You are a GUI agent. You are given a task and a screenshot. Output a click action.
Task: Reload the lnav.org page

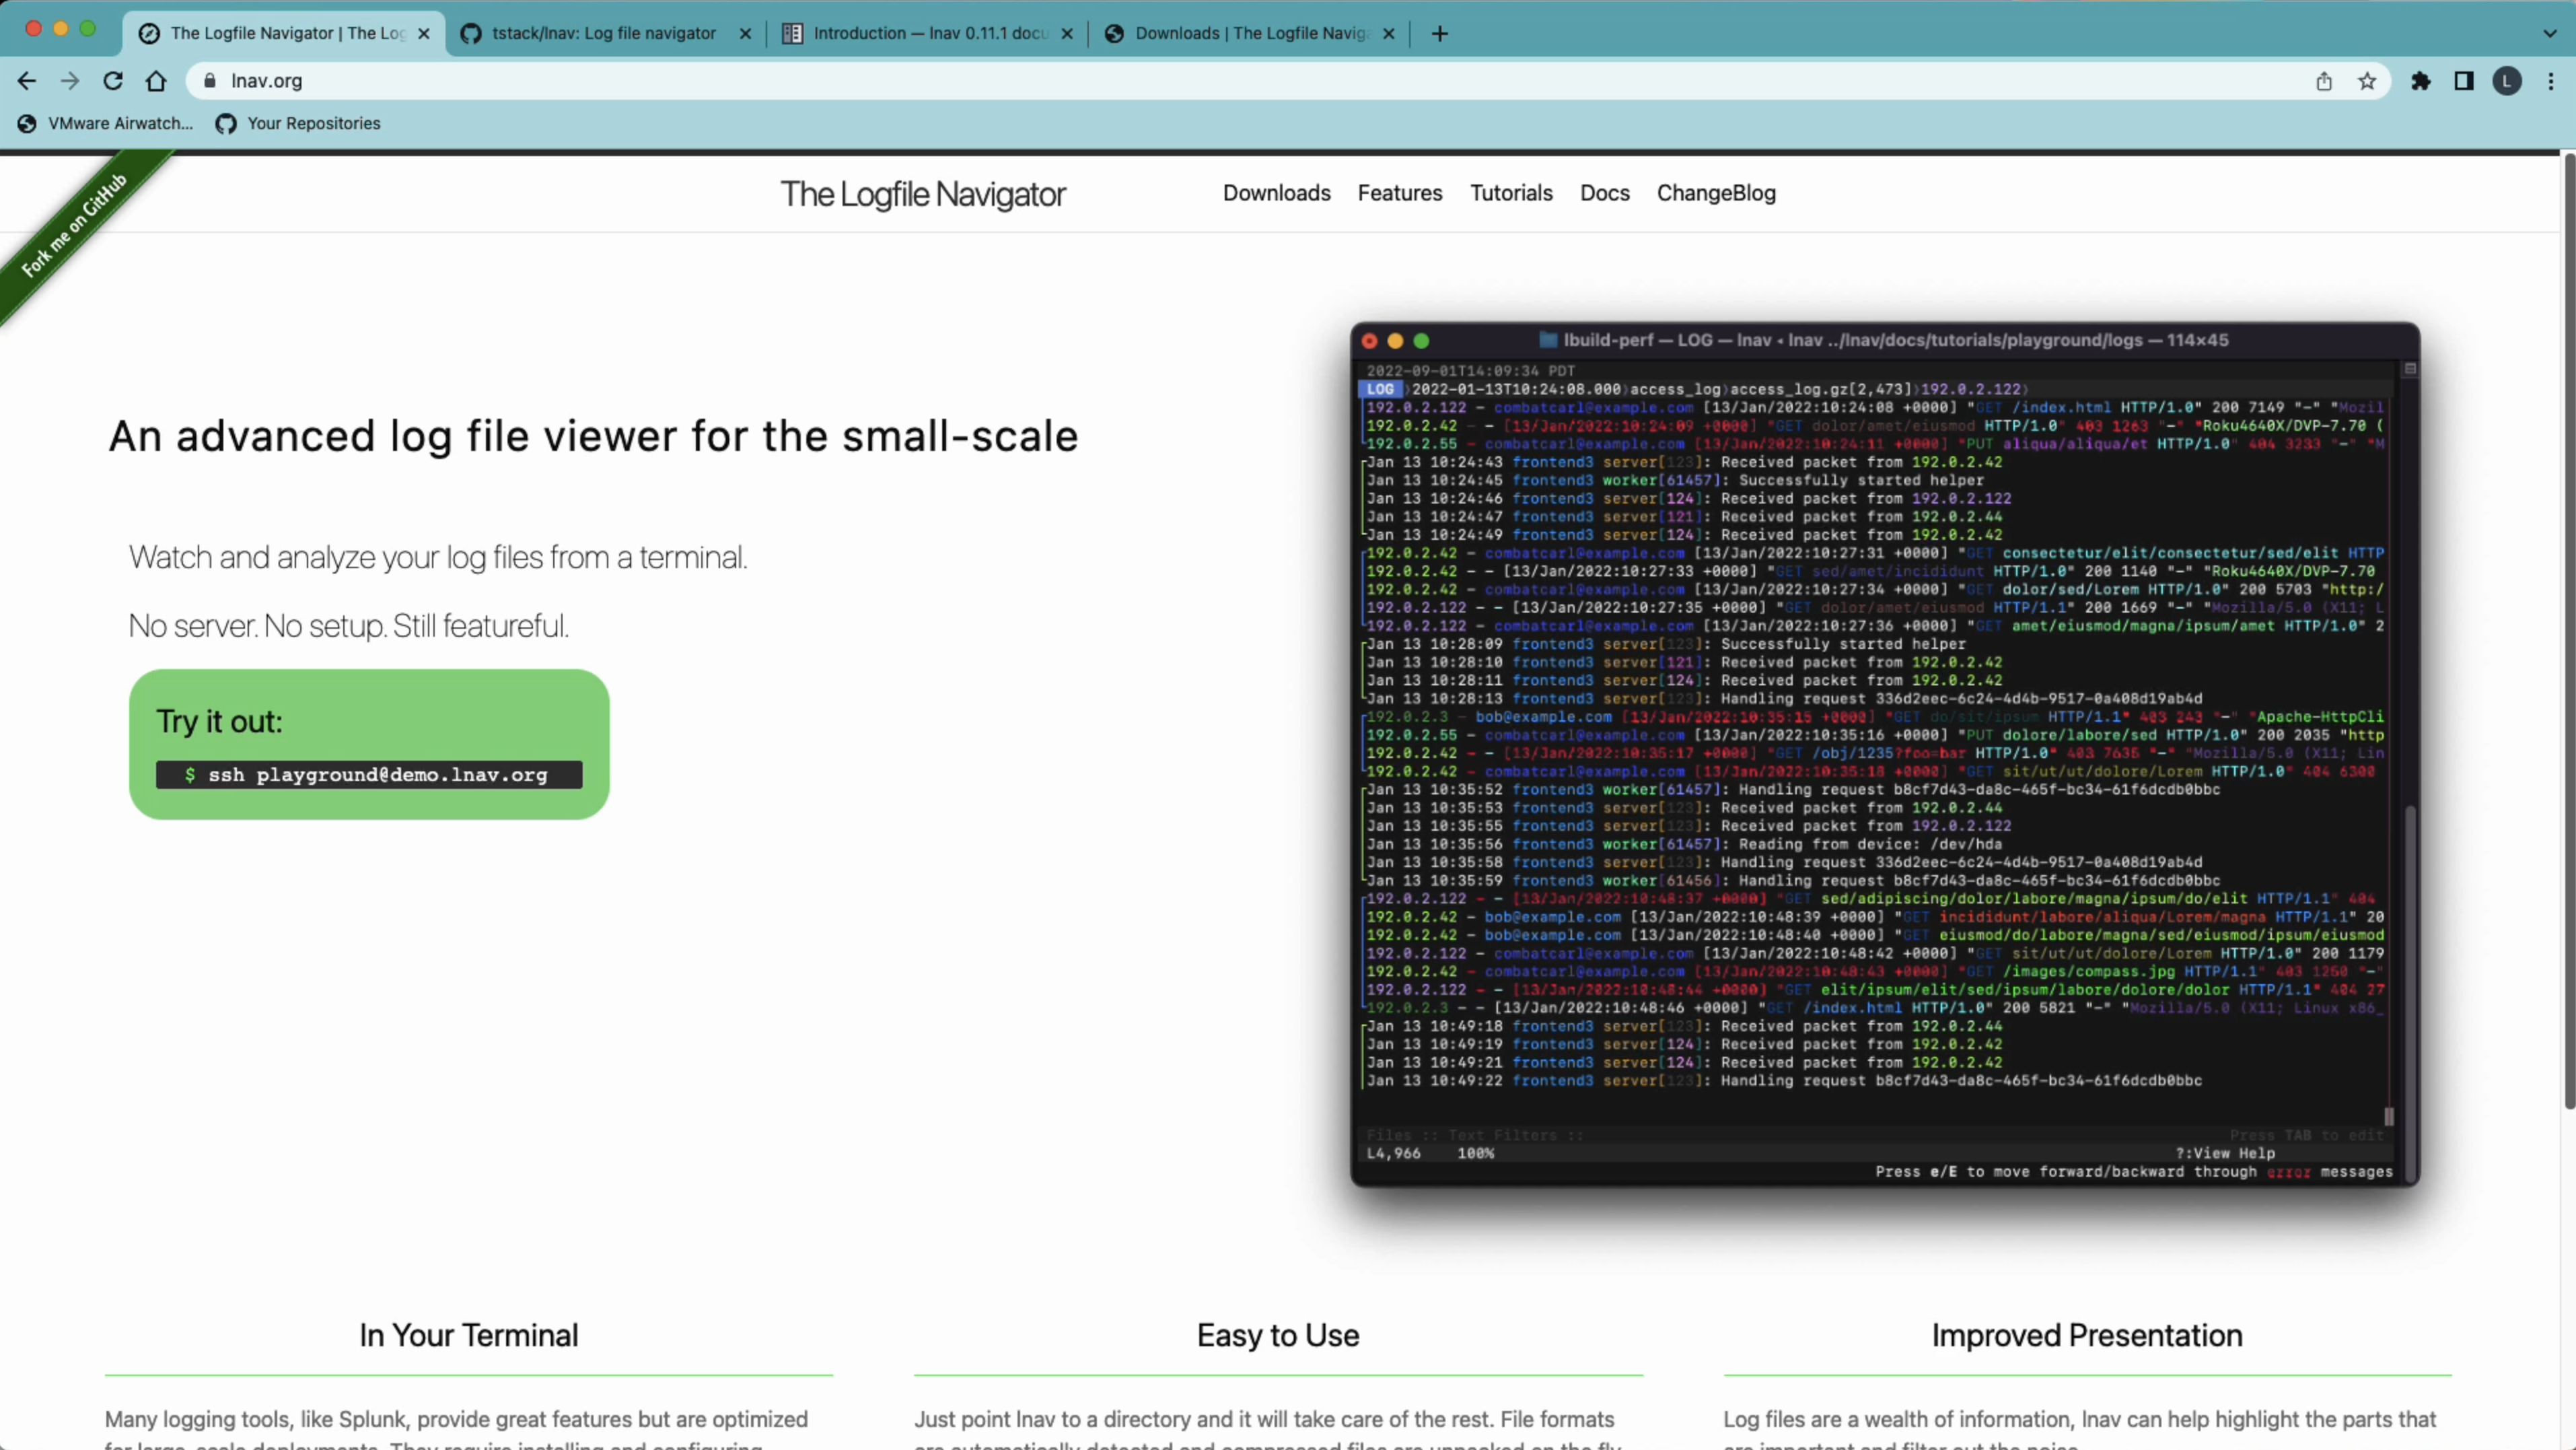pos(113,81)
